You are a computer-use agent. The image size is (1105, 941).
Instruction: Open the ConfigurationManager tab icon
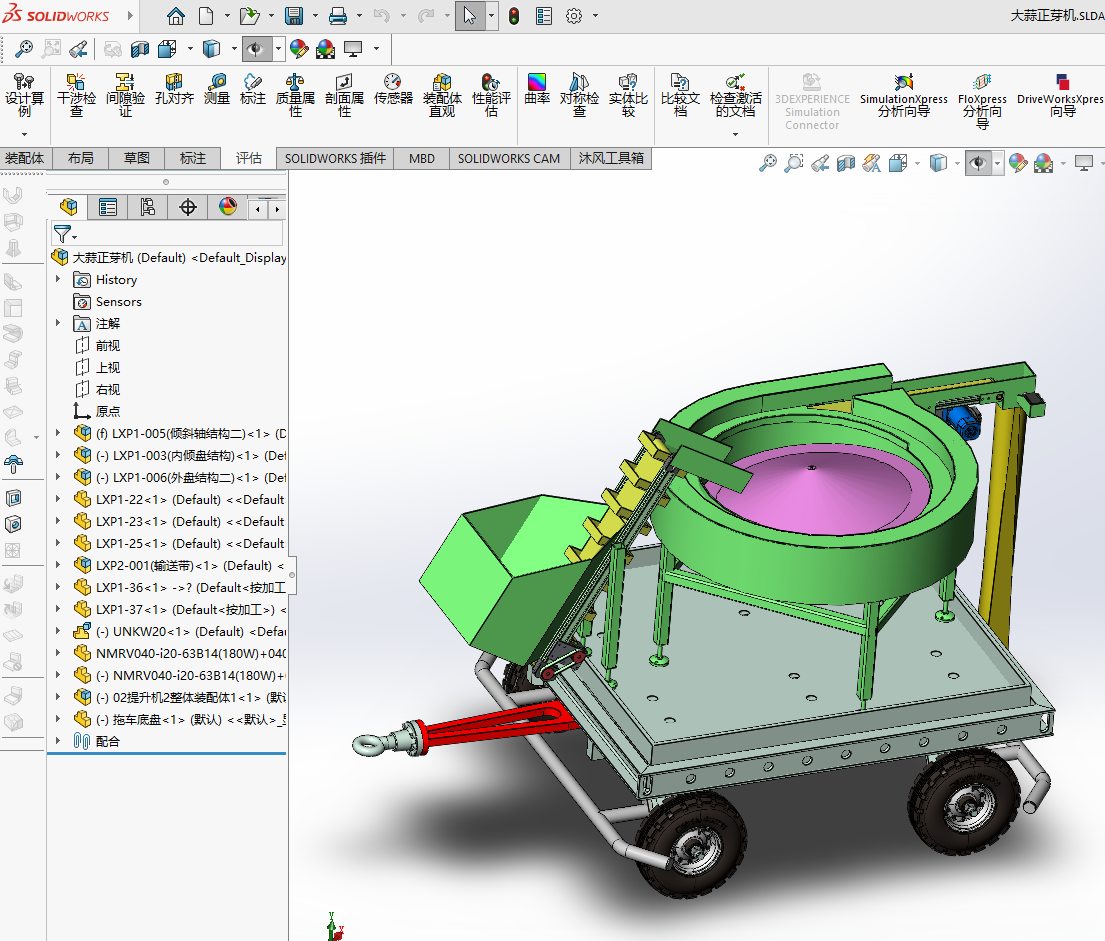[x=148, y=207]
